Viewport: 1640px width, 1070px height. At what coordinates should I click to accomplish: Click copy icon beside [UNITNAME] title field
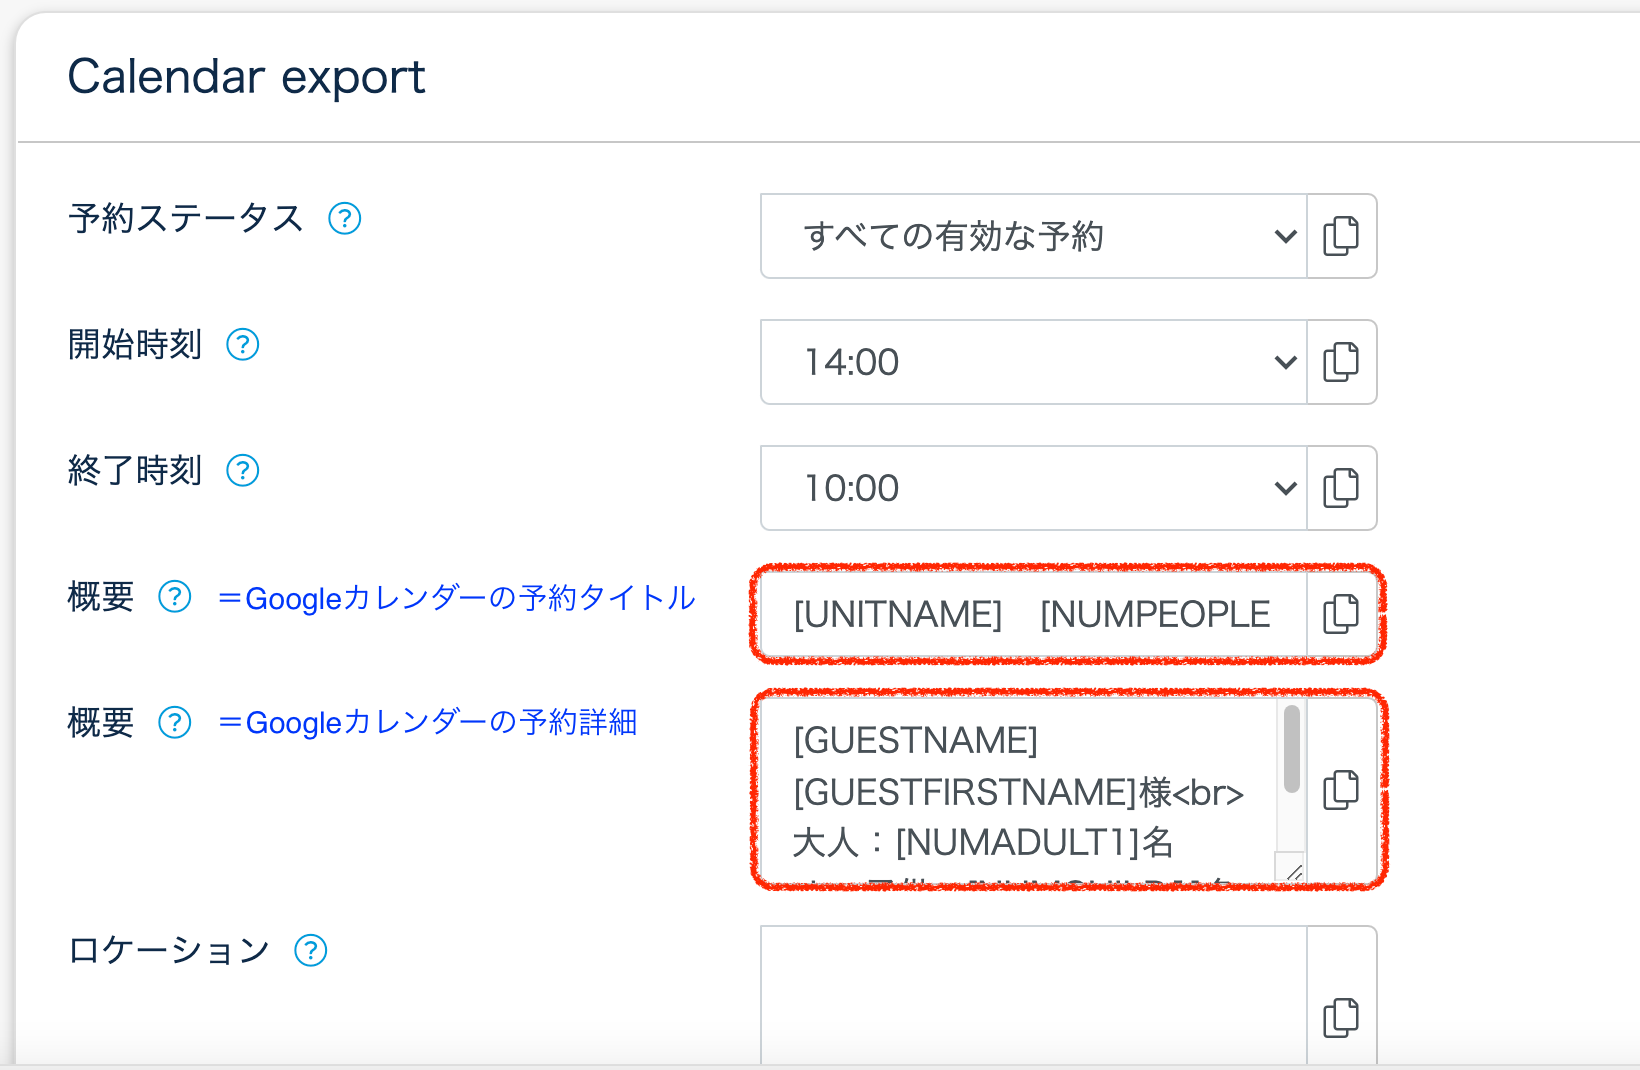click(x=1341, y=614)
